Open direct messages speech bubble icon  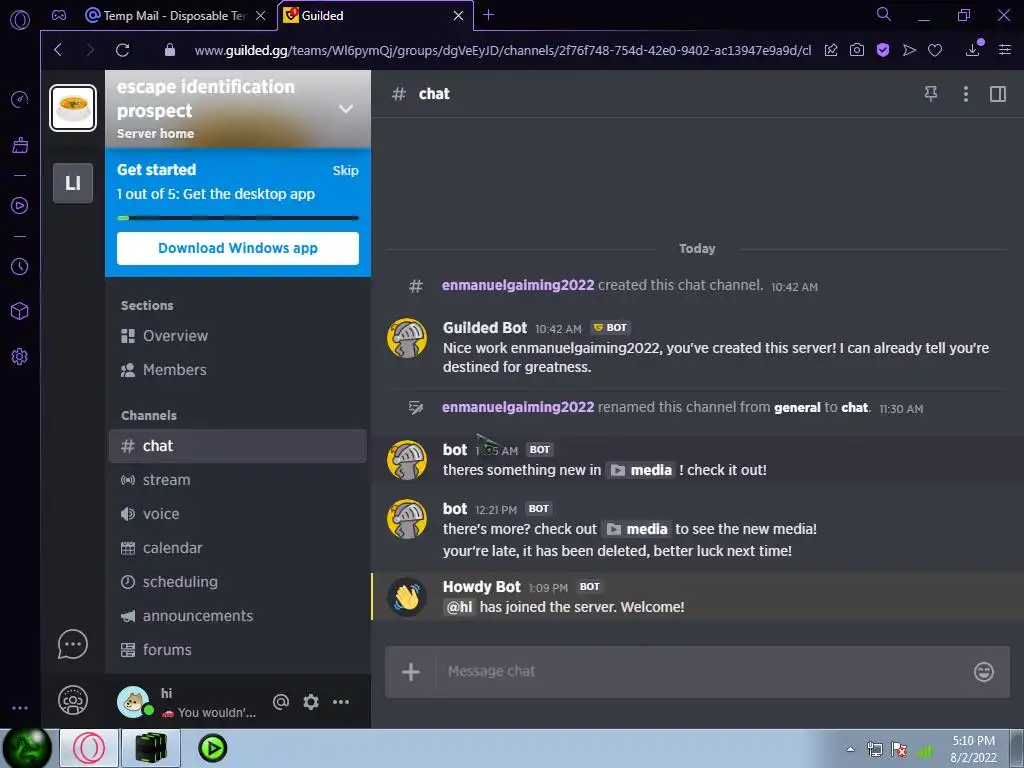click(72, 645)
